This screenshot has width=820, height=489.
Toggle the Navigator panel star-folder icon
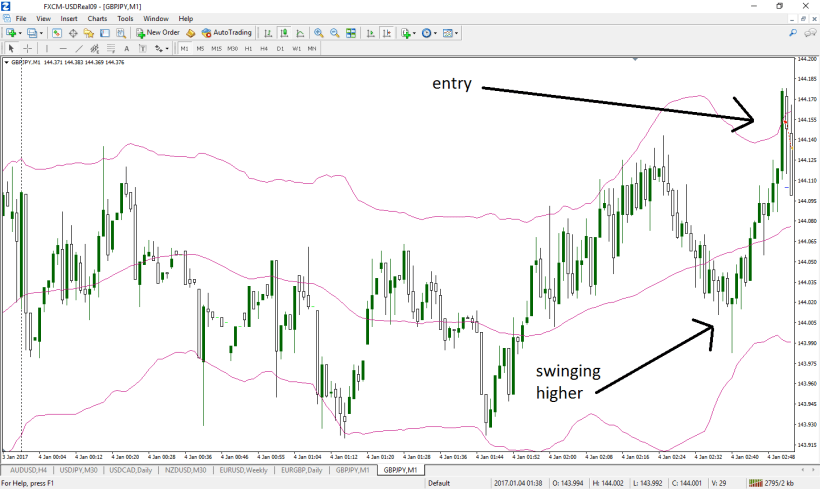[x=88, y=33]
